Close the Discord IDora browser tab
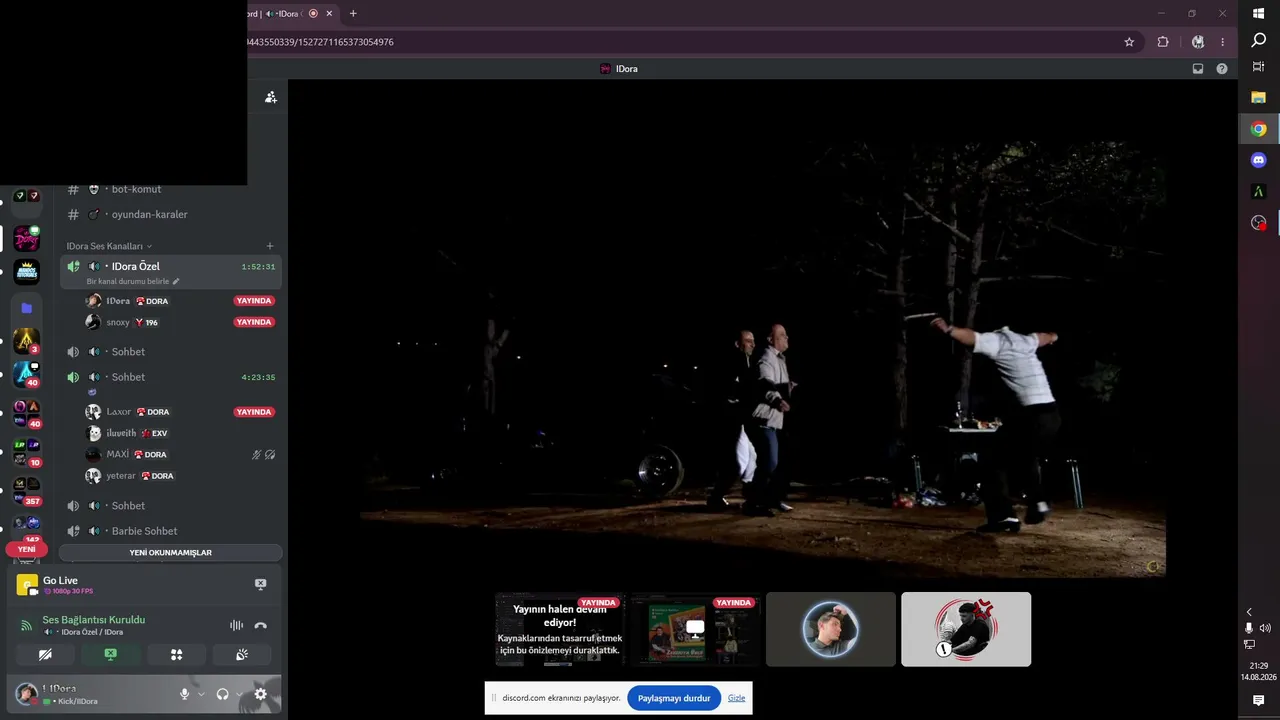The height and width of the screenshot is (720, 1280). pyautogui.click(x=329, y=13)
